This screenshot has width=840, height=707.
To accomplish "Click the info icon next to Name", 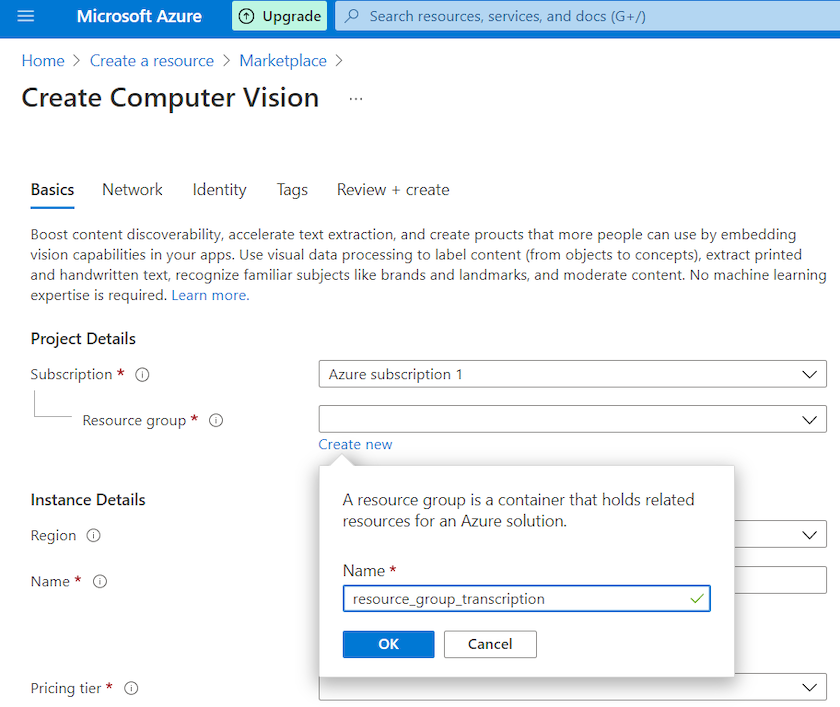I will pos(99,581).
